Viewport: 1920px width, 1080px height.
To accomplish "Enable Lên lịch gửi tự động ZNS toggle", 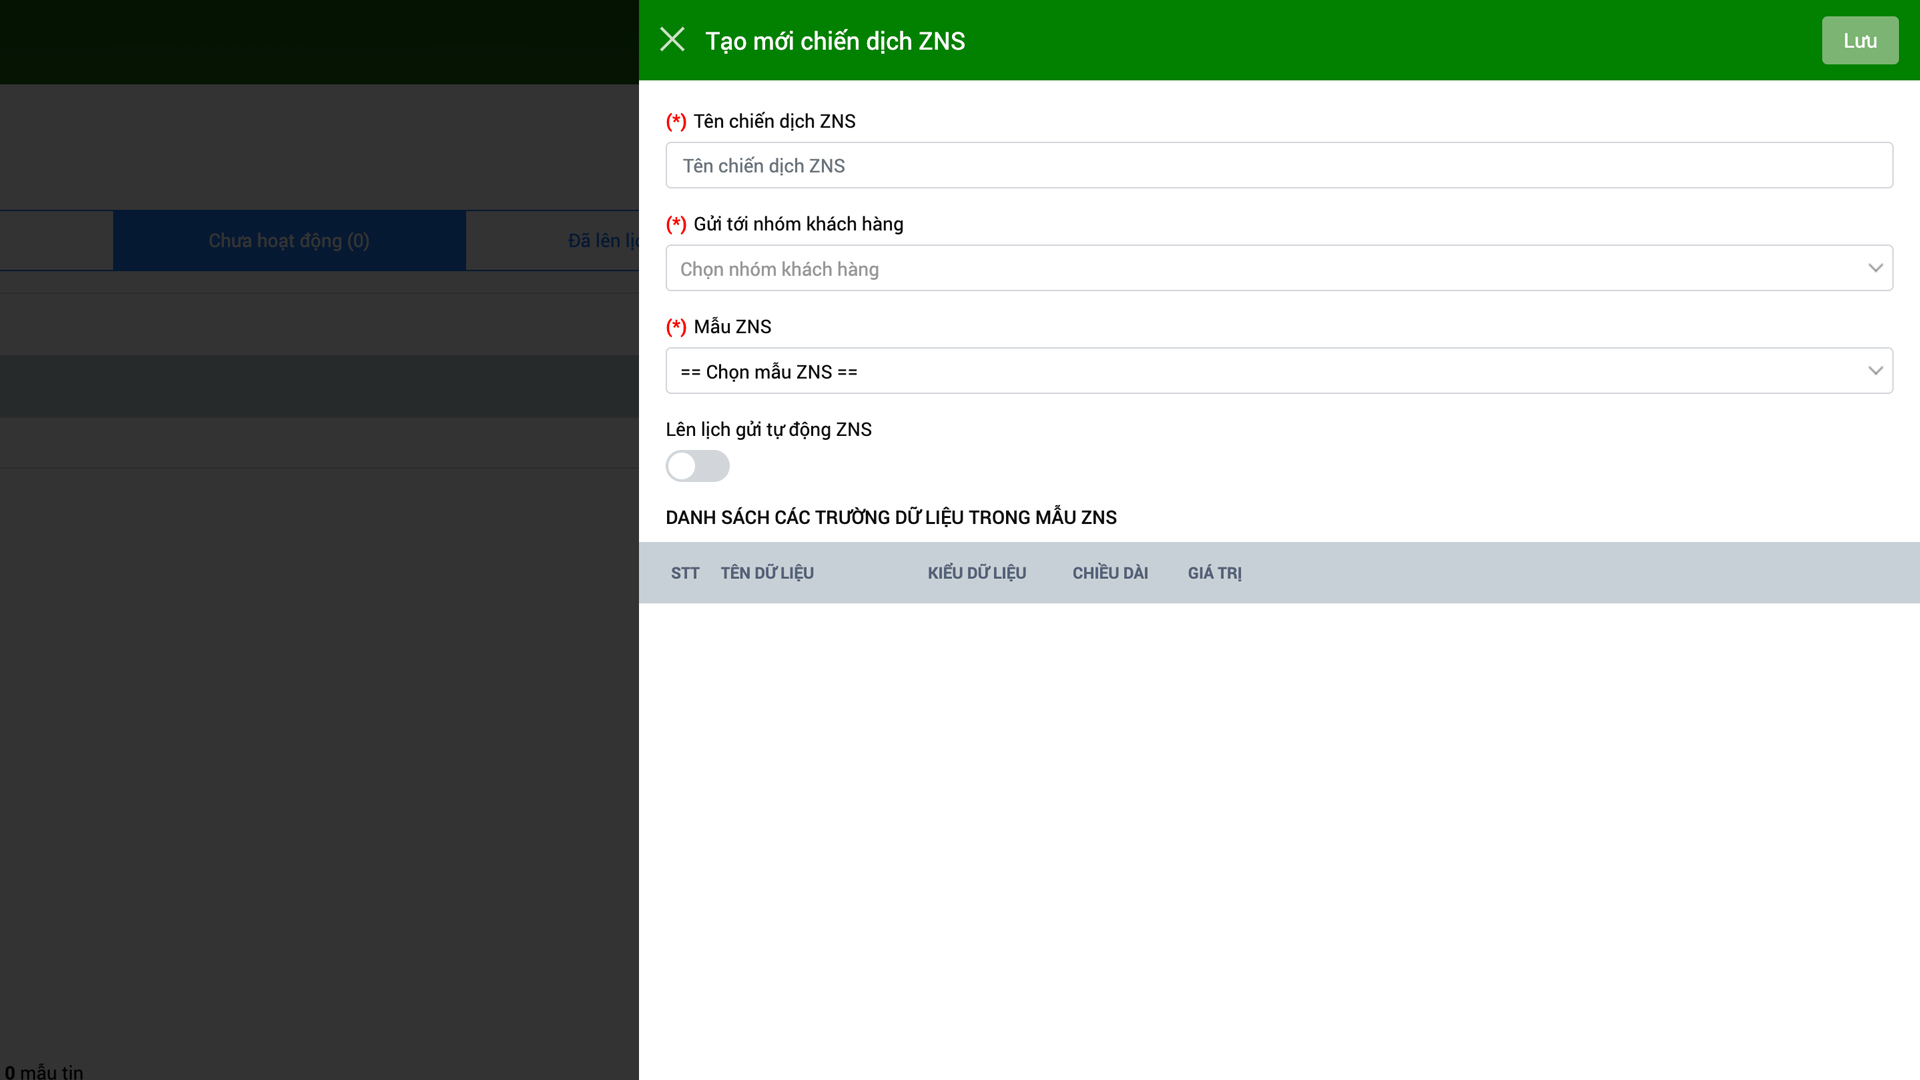I will pyautogui.click(x=697, y=466).
